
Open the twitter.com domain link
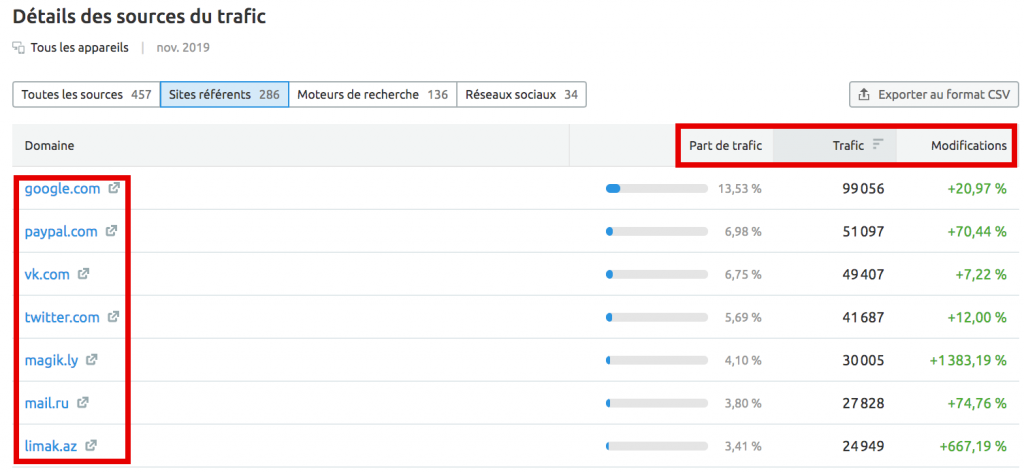62,318
